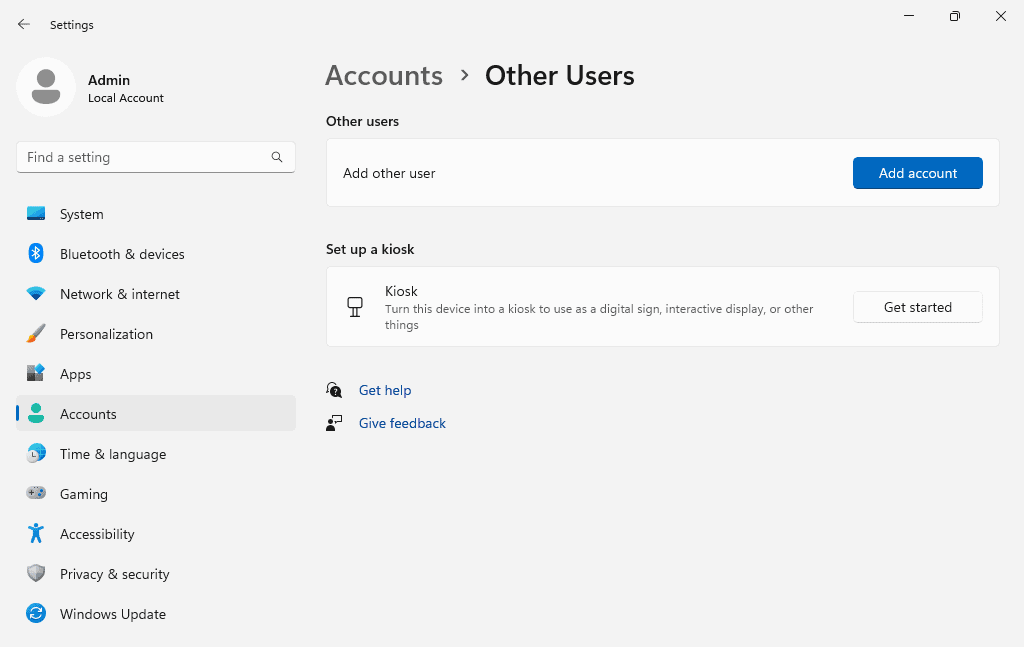Open Personalization settings
This screenshot has height=647, width=1024.
point(156,334)
